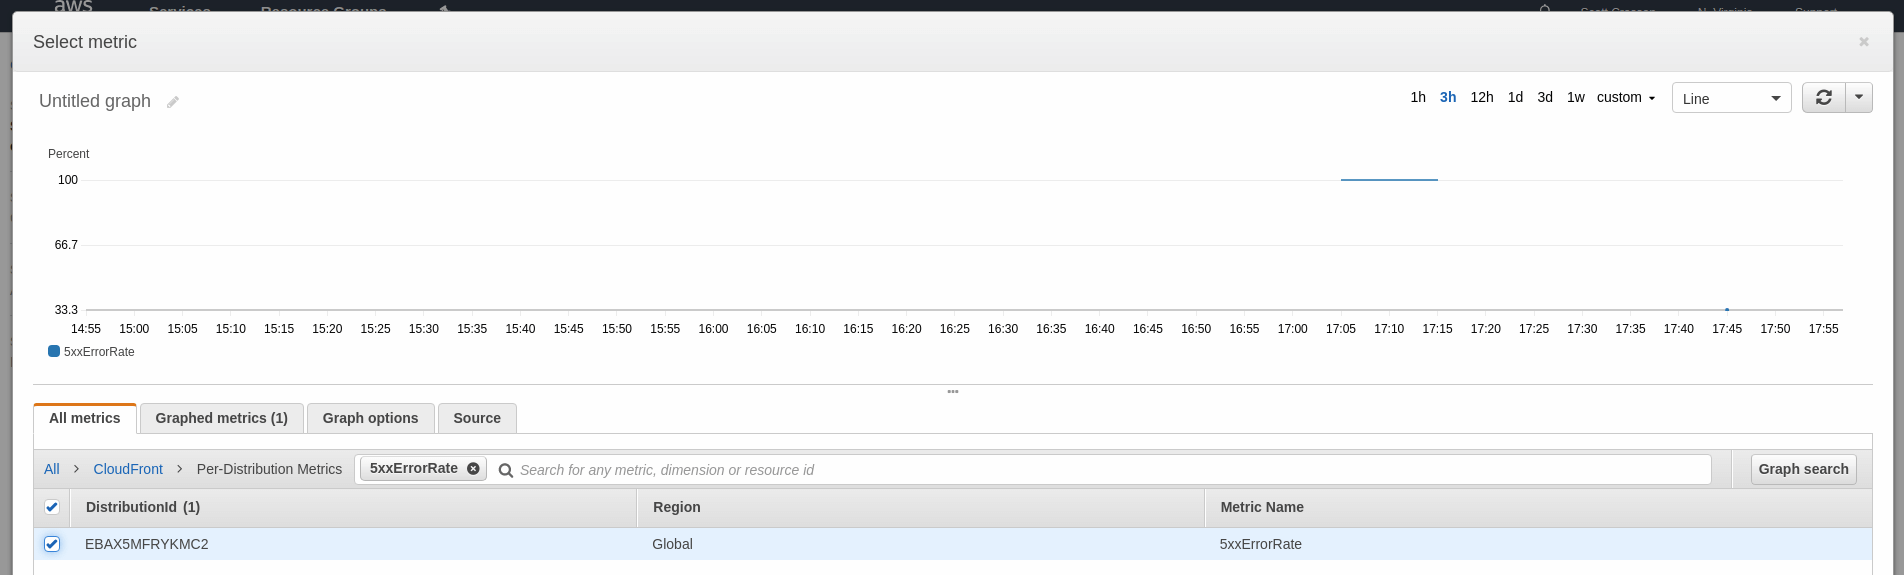Close the Select metric dialog

click(1863, 42)
